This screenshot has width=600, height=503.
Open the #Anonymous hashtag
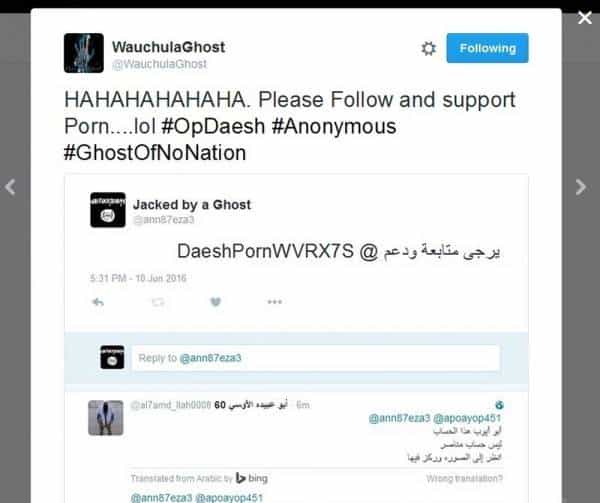[x=334, y=127]
